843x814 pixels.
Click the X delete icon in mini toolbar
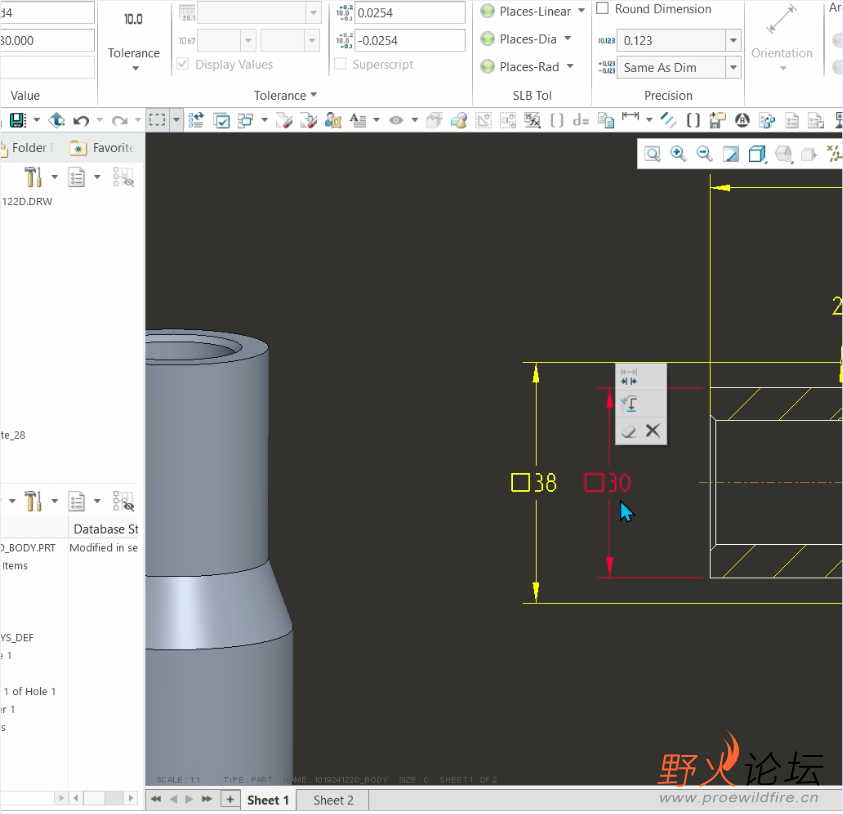pyautogui.click(x=653, y=431)
